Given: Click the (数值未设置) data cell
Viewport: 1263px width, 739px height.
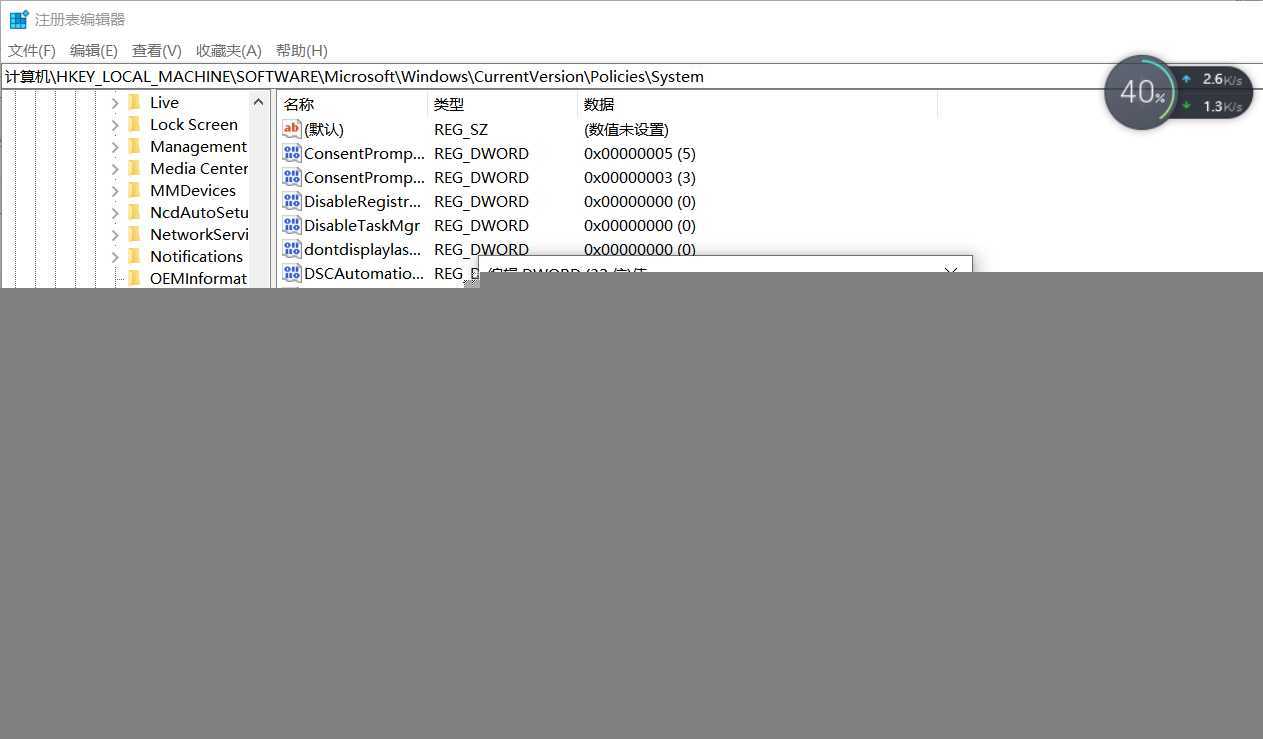Looking at the screenshot, I should (627, 129).
